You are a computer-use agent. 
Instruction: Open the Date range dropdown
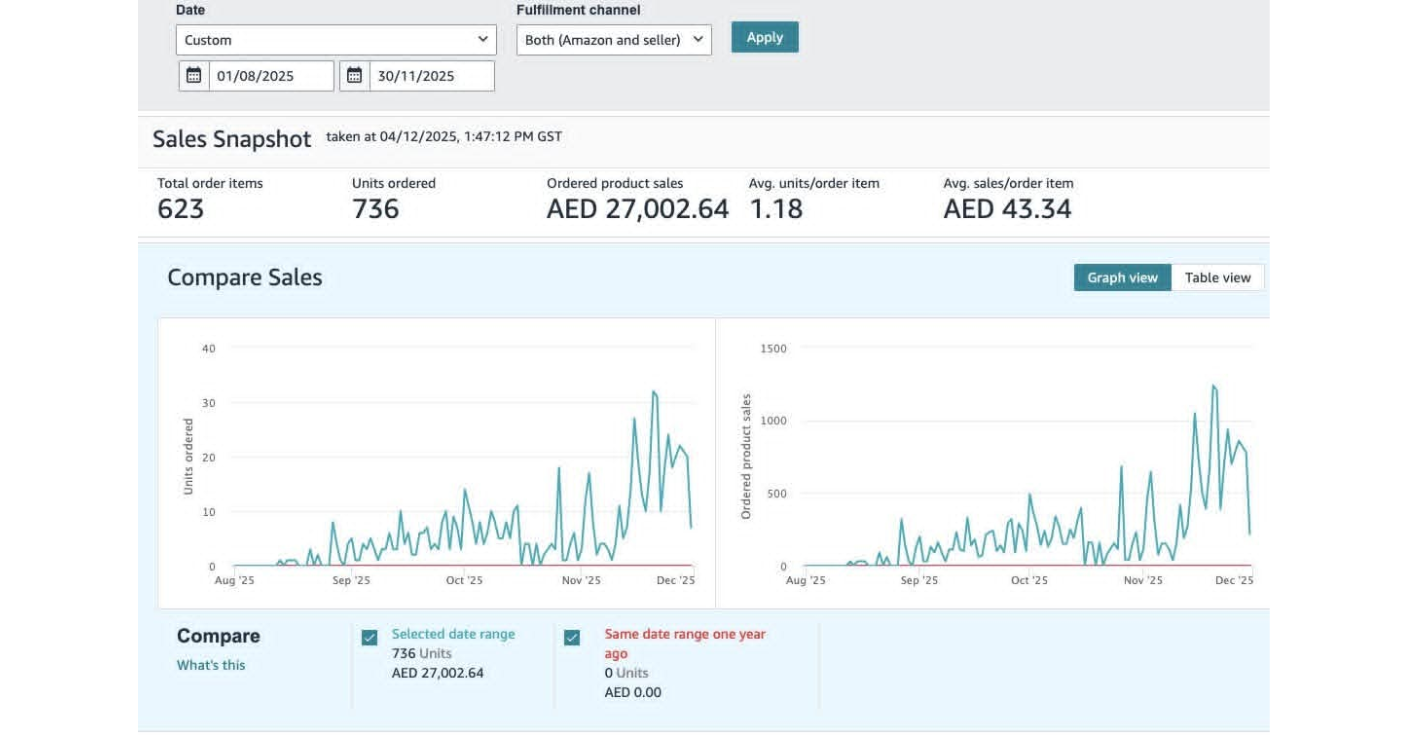click(x=336, y=40)
